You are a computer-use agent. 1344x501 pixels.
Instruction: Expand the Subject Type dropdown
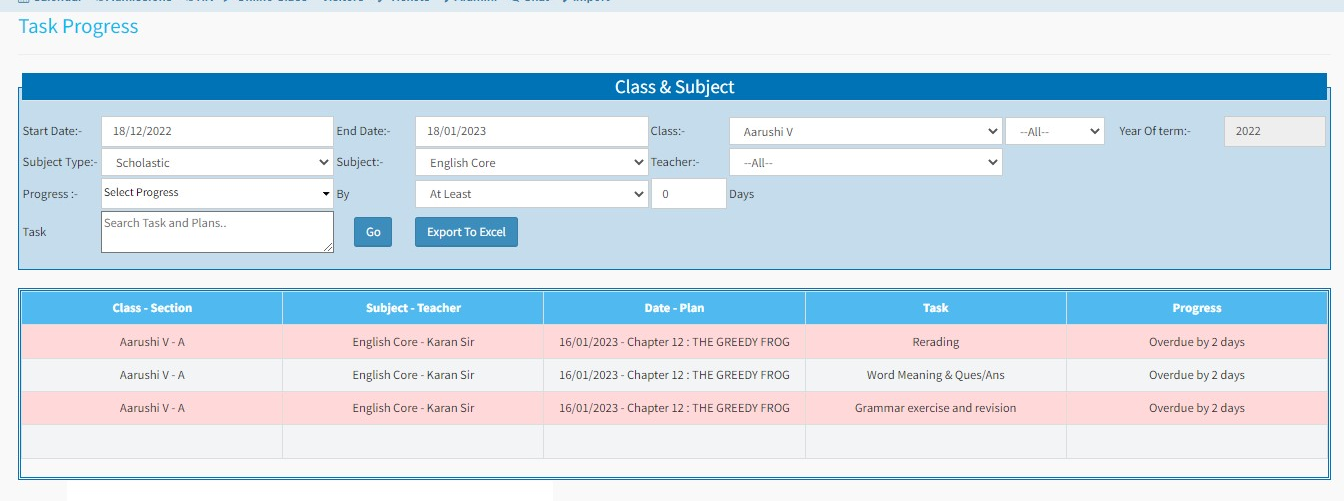[216, 162]
